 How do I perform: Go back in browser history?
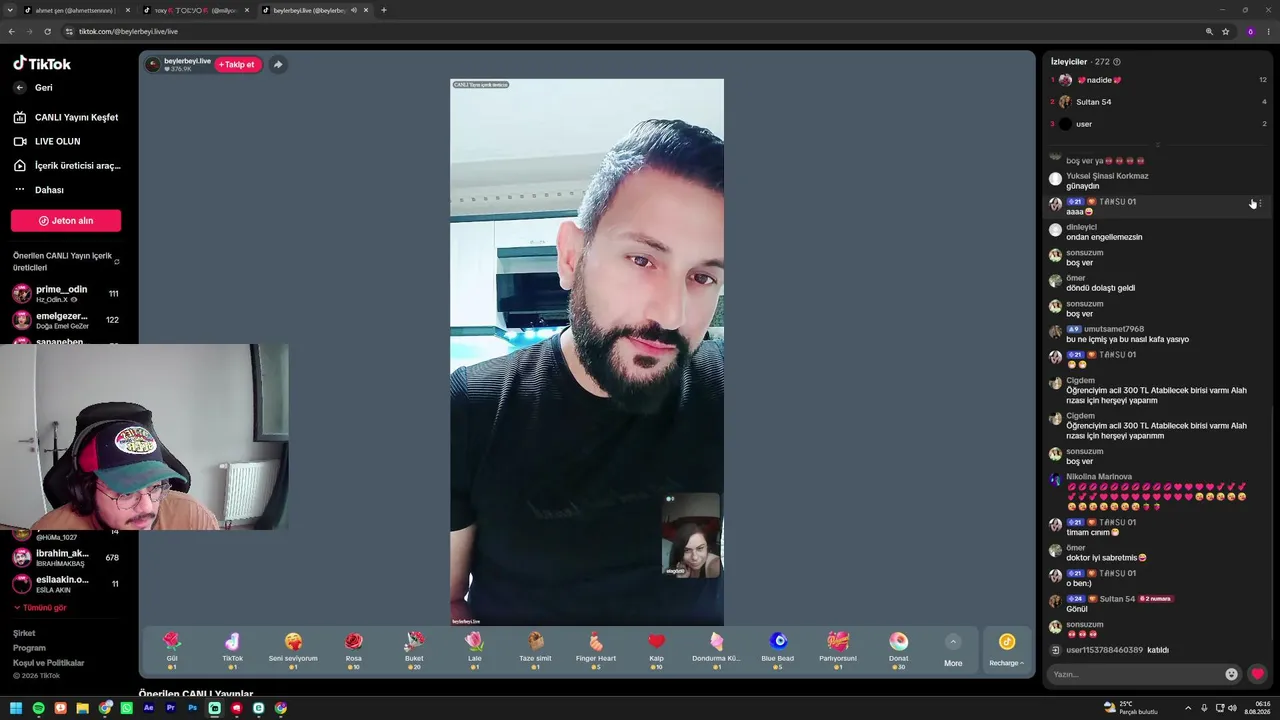12,31
